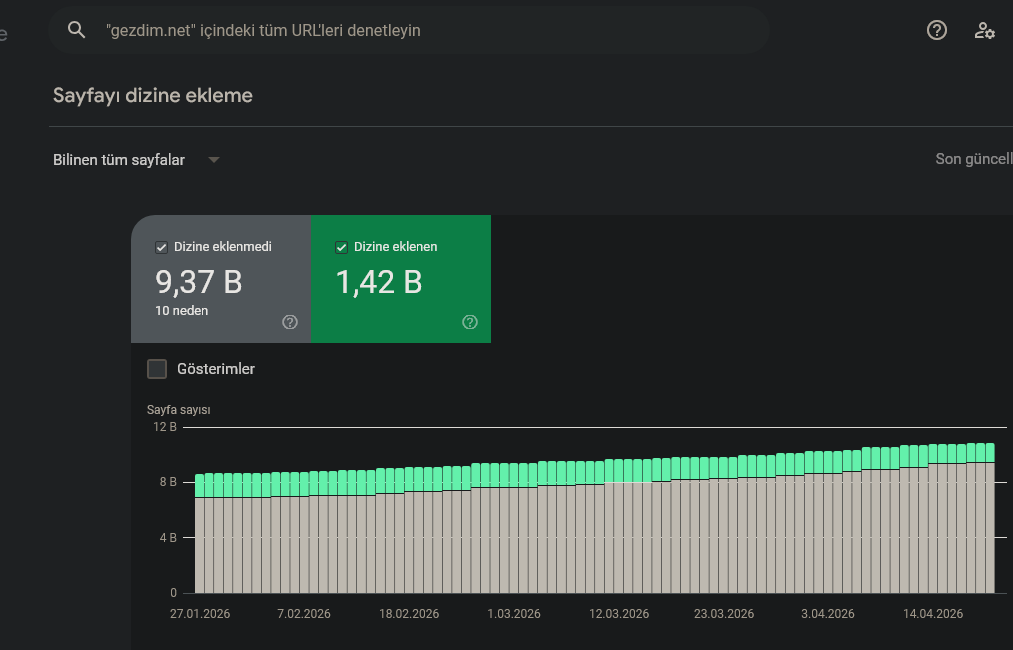Expand the Bilinen tüm sayfalar dropdown arrow
Image resolution: width=1013 pixels, height=650 pixels.
pyautogui.click(x=214, y=160)
